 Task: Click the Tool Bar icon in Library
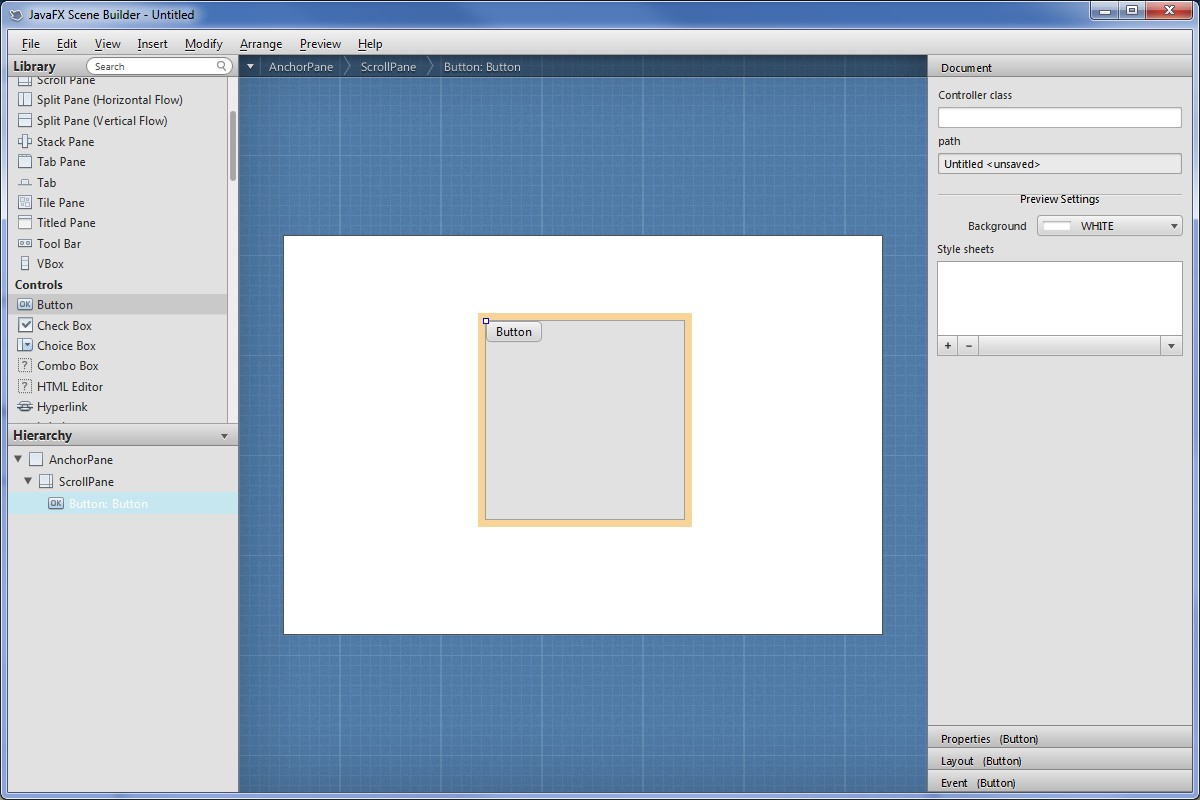(x=25, y=244)
